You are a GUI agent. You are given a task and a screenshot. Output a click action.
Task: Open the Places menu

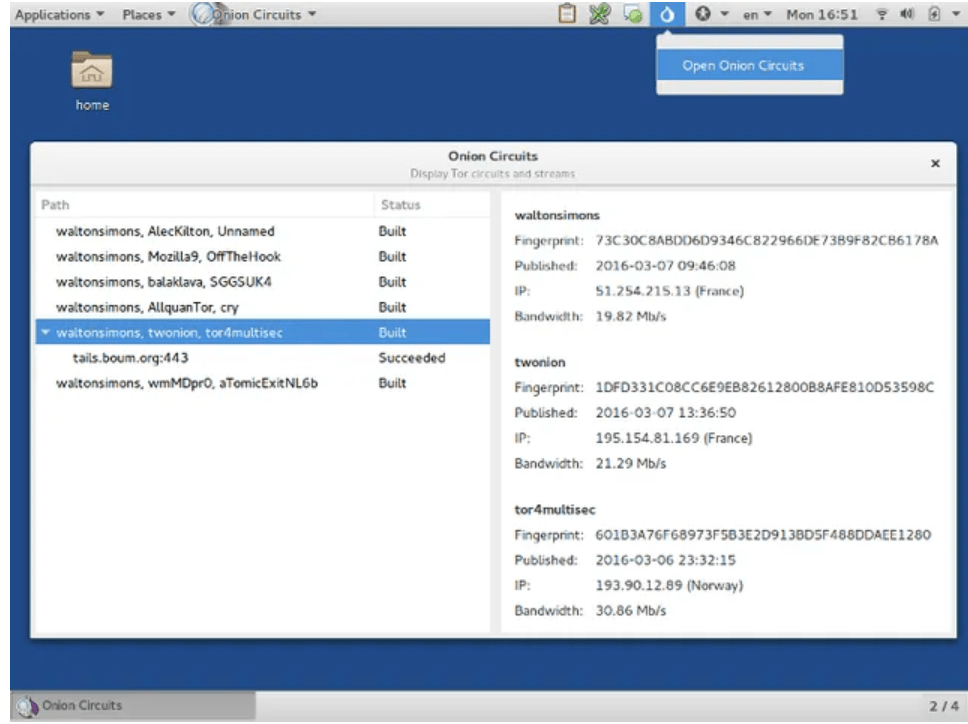tap(149, 14)
